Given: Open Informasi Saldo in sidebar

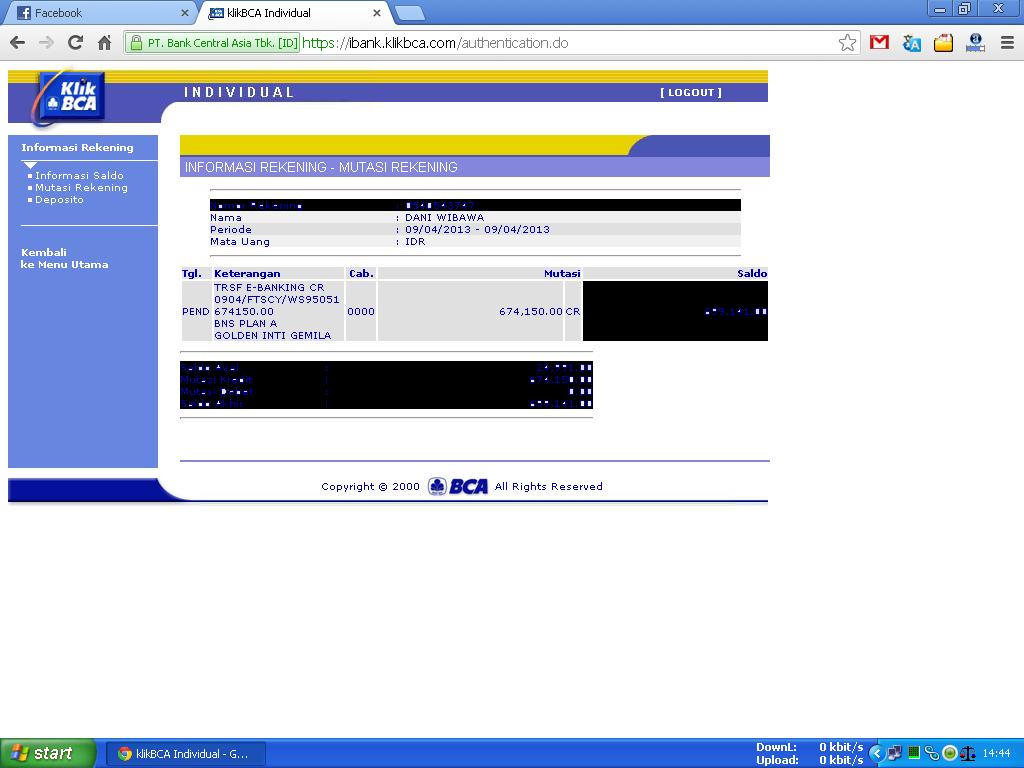Looking at the screenshot, I should tap(79, 176).
